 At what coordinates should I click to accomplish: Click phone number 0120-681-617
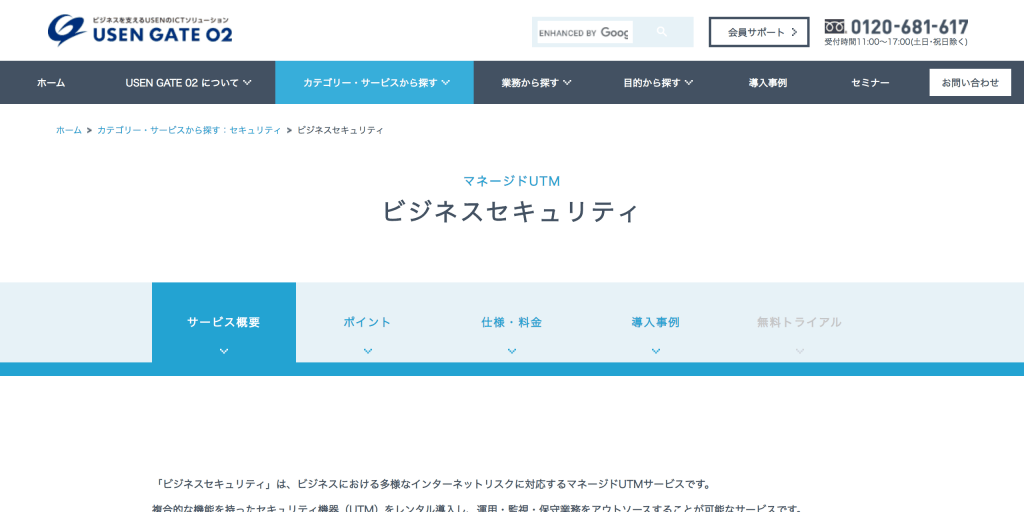[x=910, y=27]
